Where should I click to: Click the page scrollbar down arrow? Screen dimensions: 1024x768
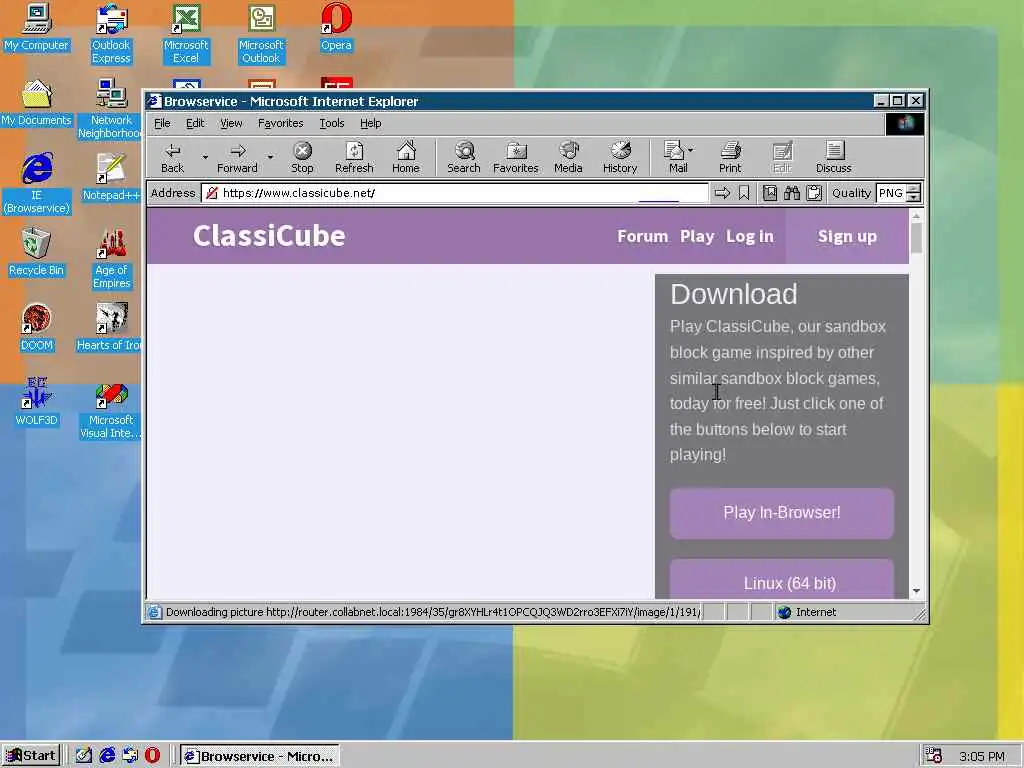pos(916,591)
